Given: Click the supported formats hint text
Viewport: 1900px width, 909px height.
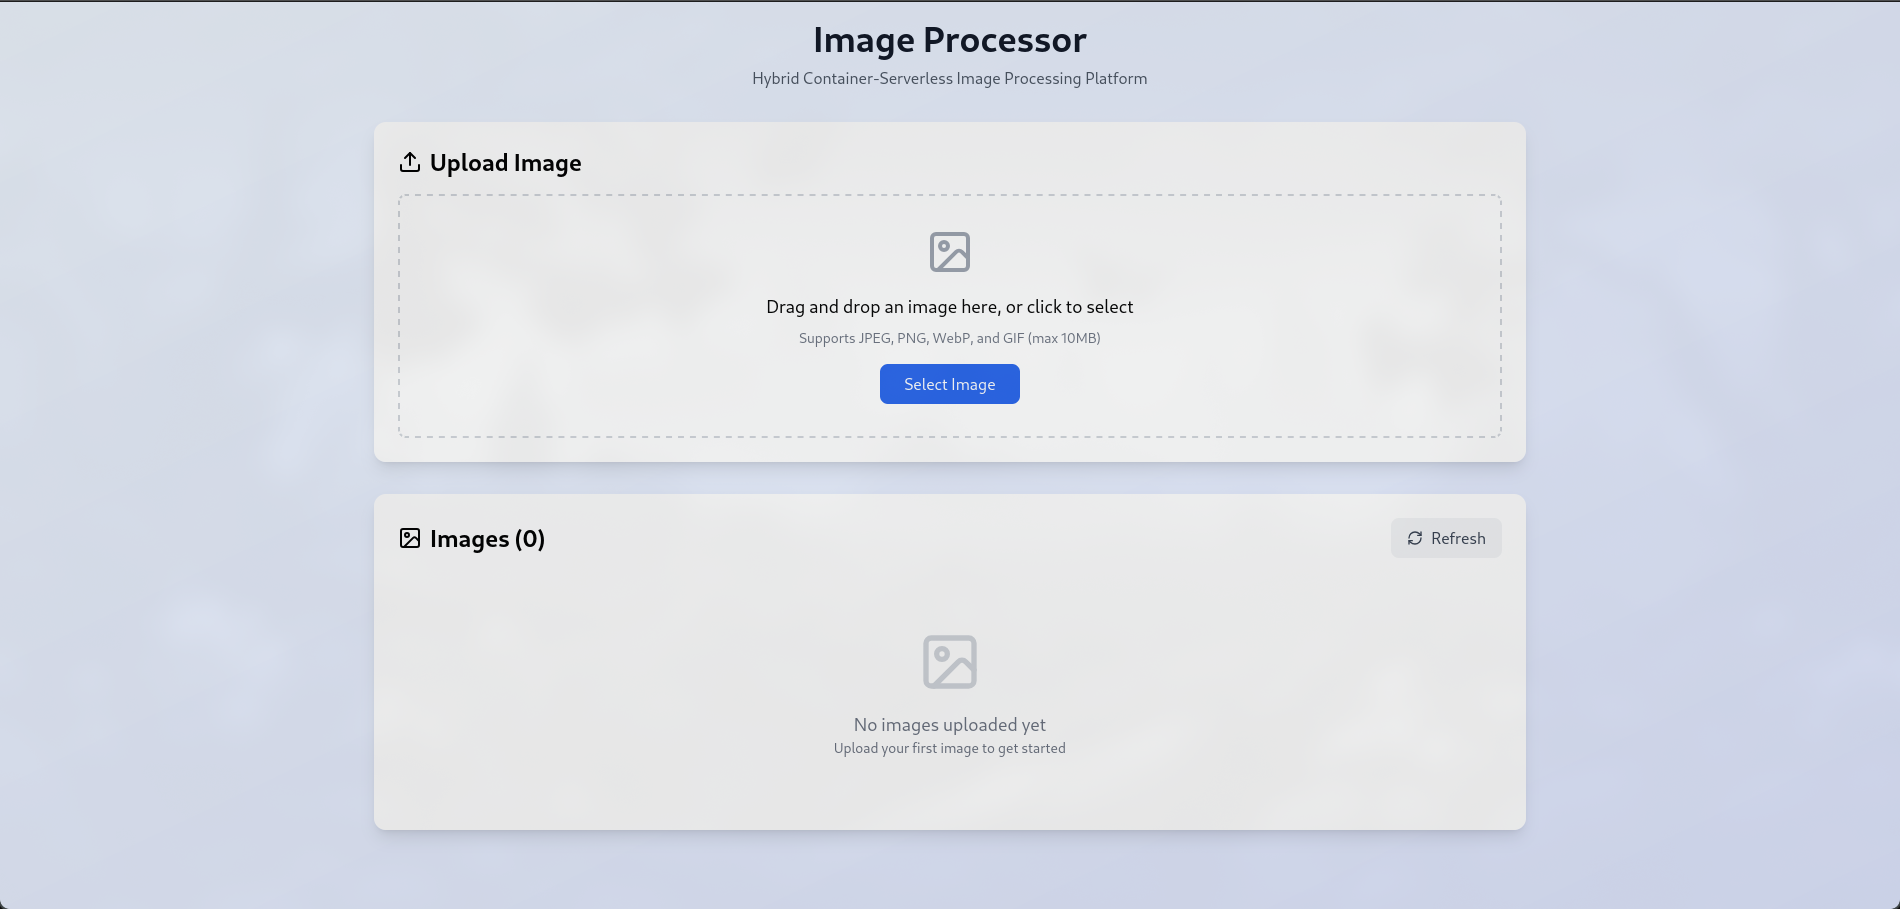Looking at the screenshot, I should click(949, 338).
